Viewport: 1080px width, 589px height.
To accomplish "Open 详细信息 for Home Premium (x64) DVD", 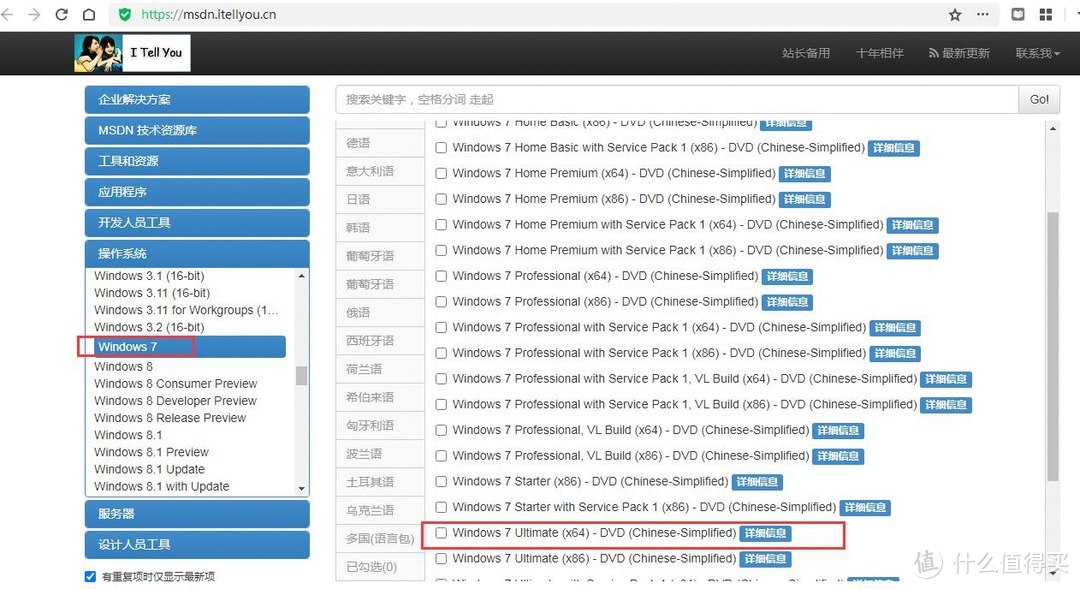I will tap(804, 174).
